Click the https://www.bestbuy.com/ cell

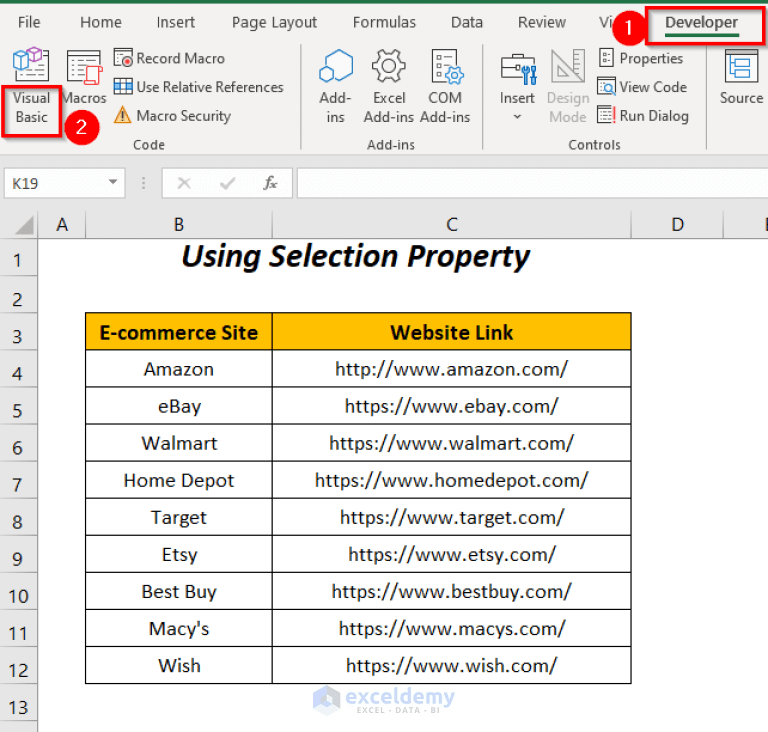pyautogui.click(x=452, y=591)
